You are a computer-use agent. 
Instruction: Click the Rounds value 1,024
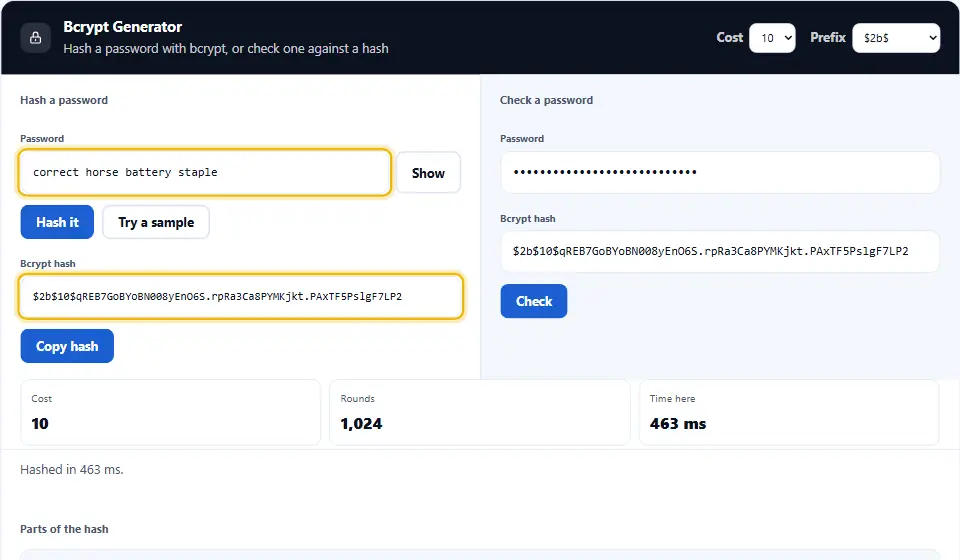361,424
